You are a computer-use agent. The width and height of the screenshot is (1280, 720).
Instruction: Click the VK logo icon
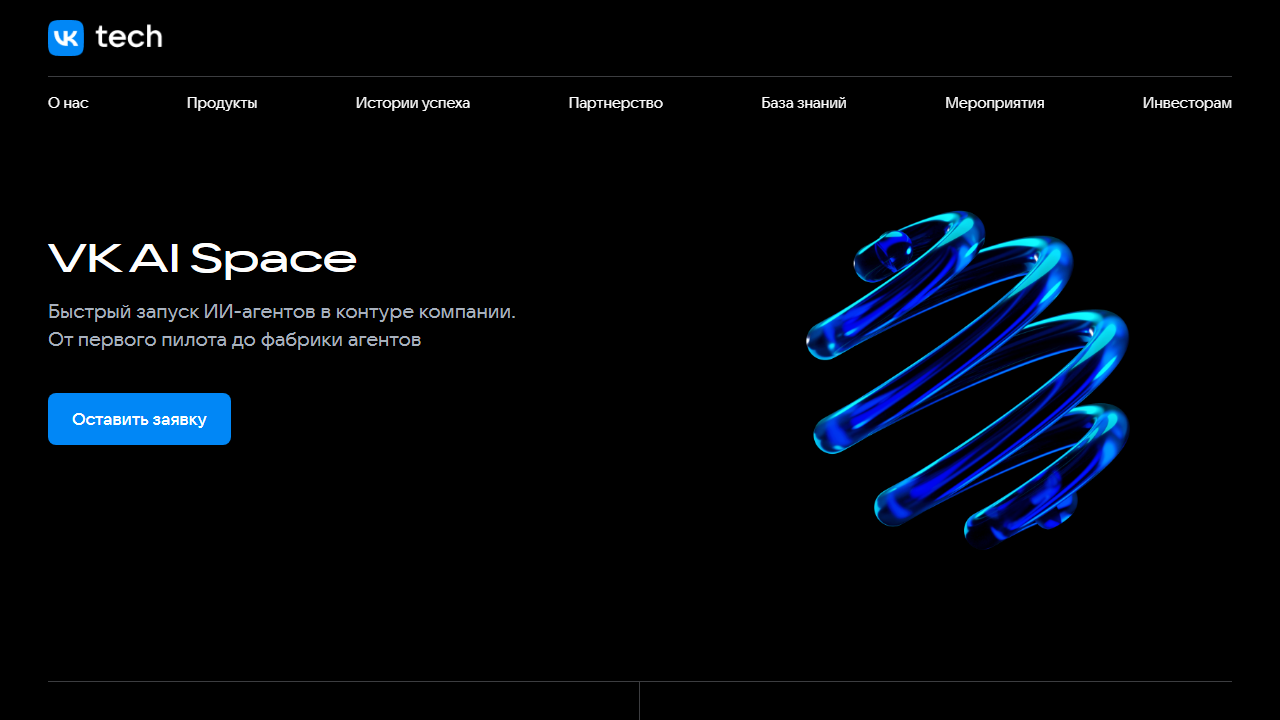pyautogui.click(x=66, y=38)
